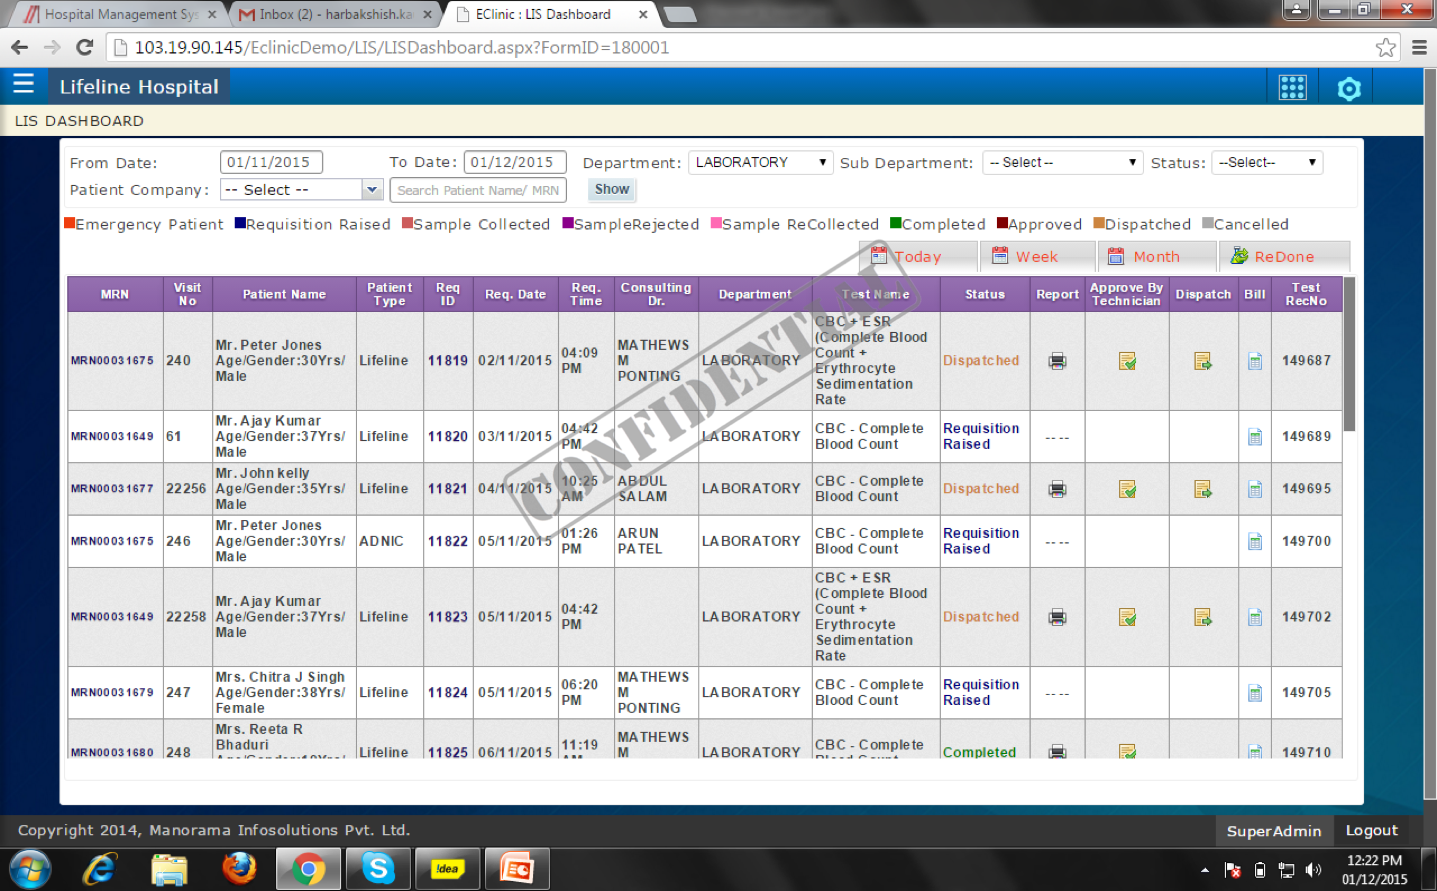Open bill icon for request 11820
The height and width of the screenshot is (891, 1437).
point(1255,437)
